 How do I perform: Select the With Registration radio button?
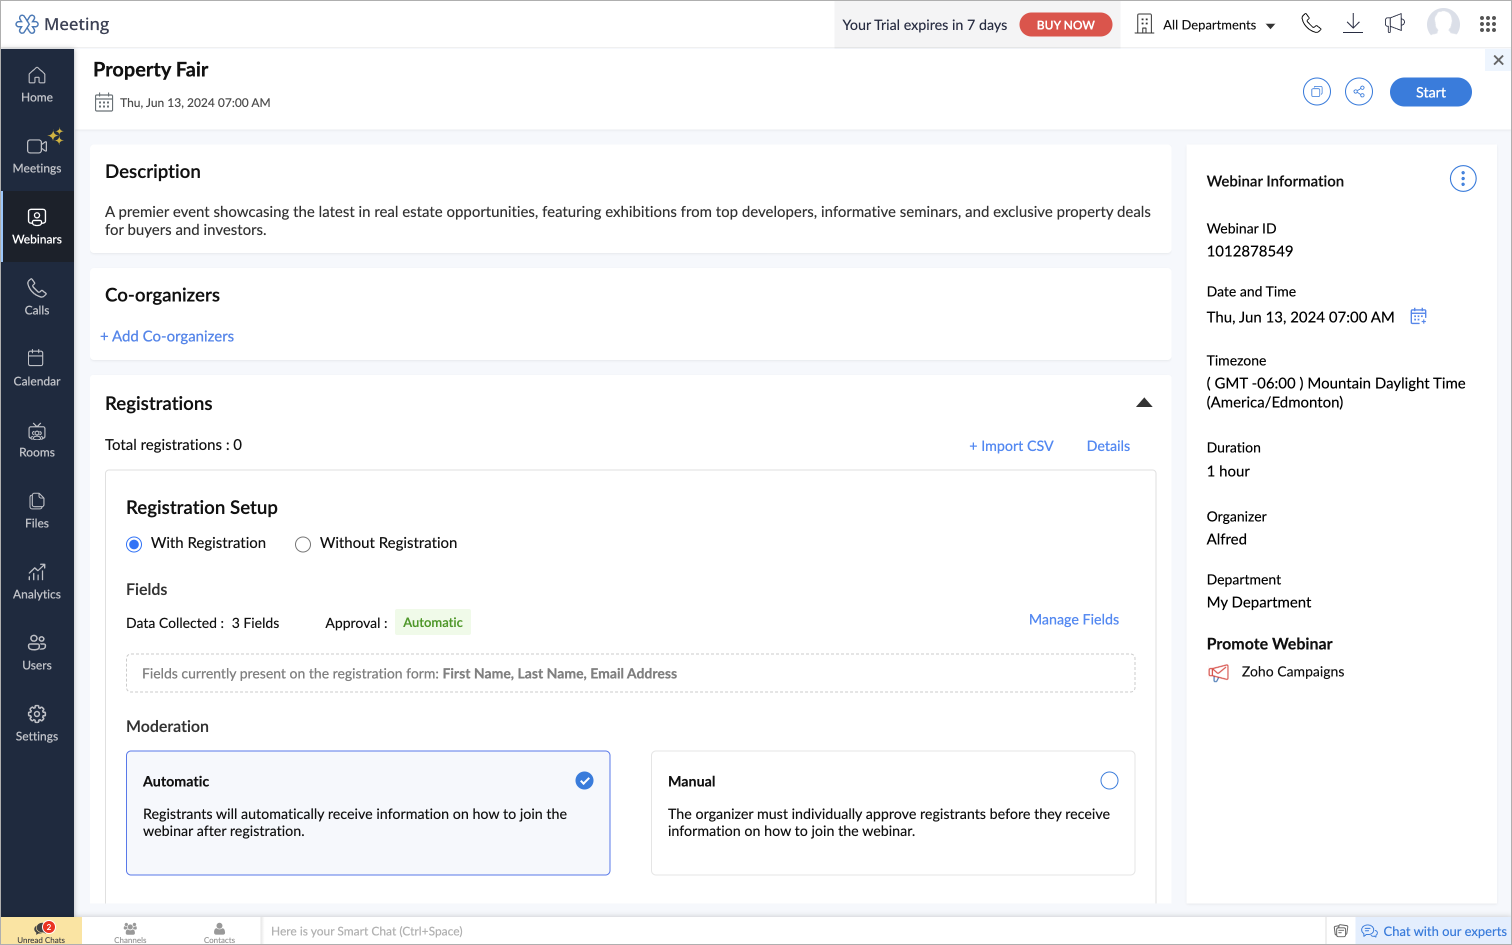[134, 544]
